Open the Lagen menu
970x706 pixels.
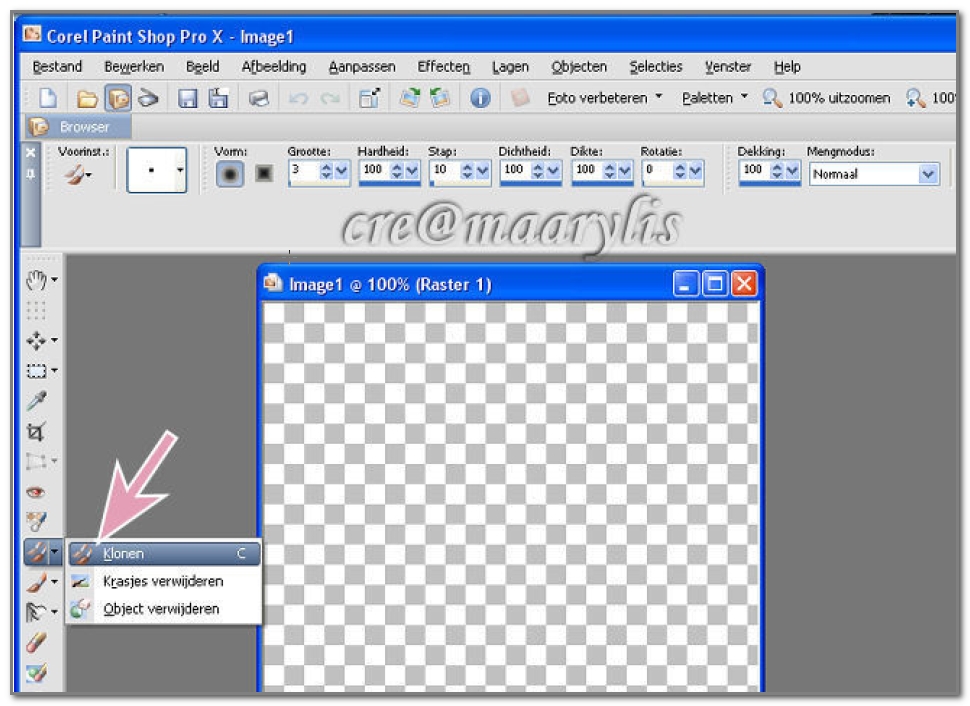tap(510, 67)
